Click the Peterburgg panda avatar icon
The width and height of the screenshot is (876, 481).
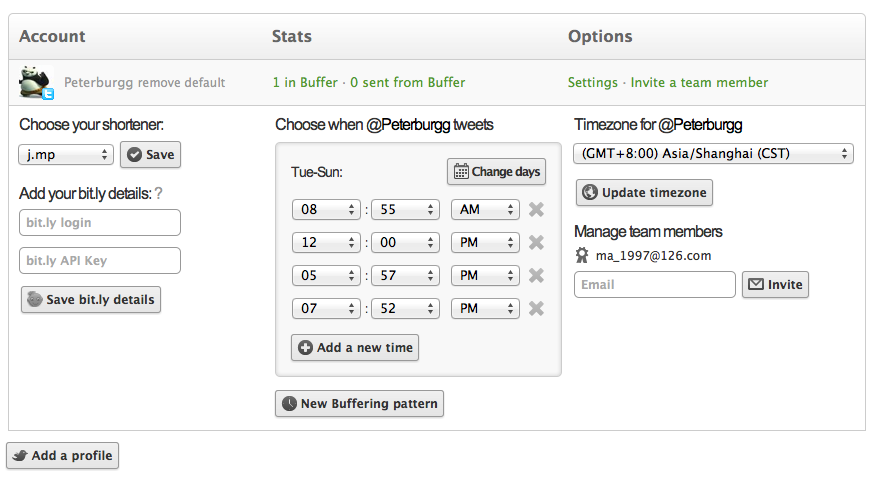[36, 82]
